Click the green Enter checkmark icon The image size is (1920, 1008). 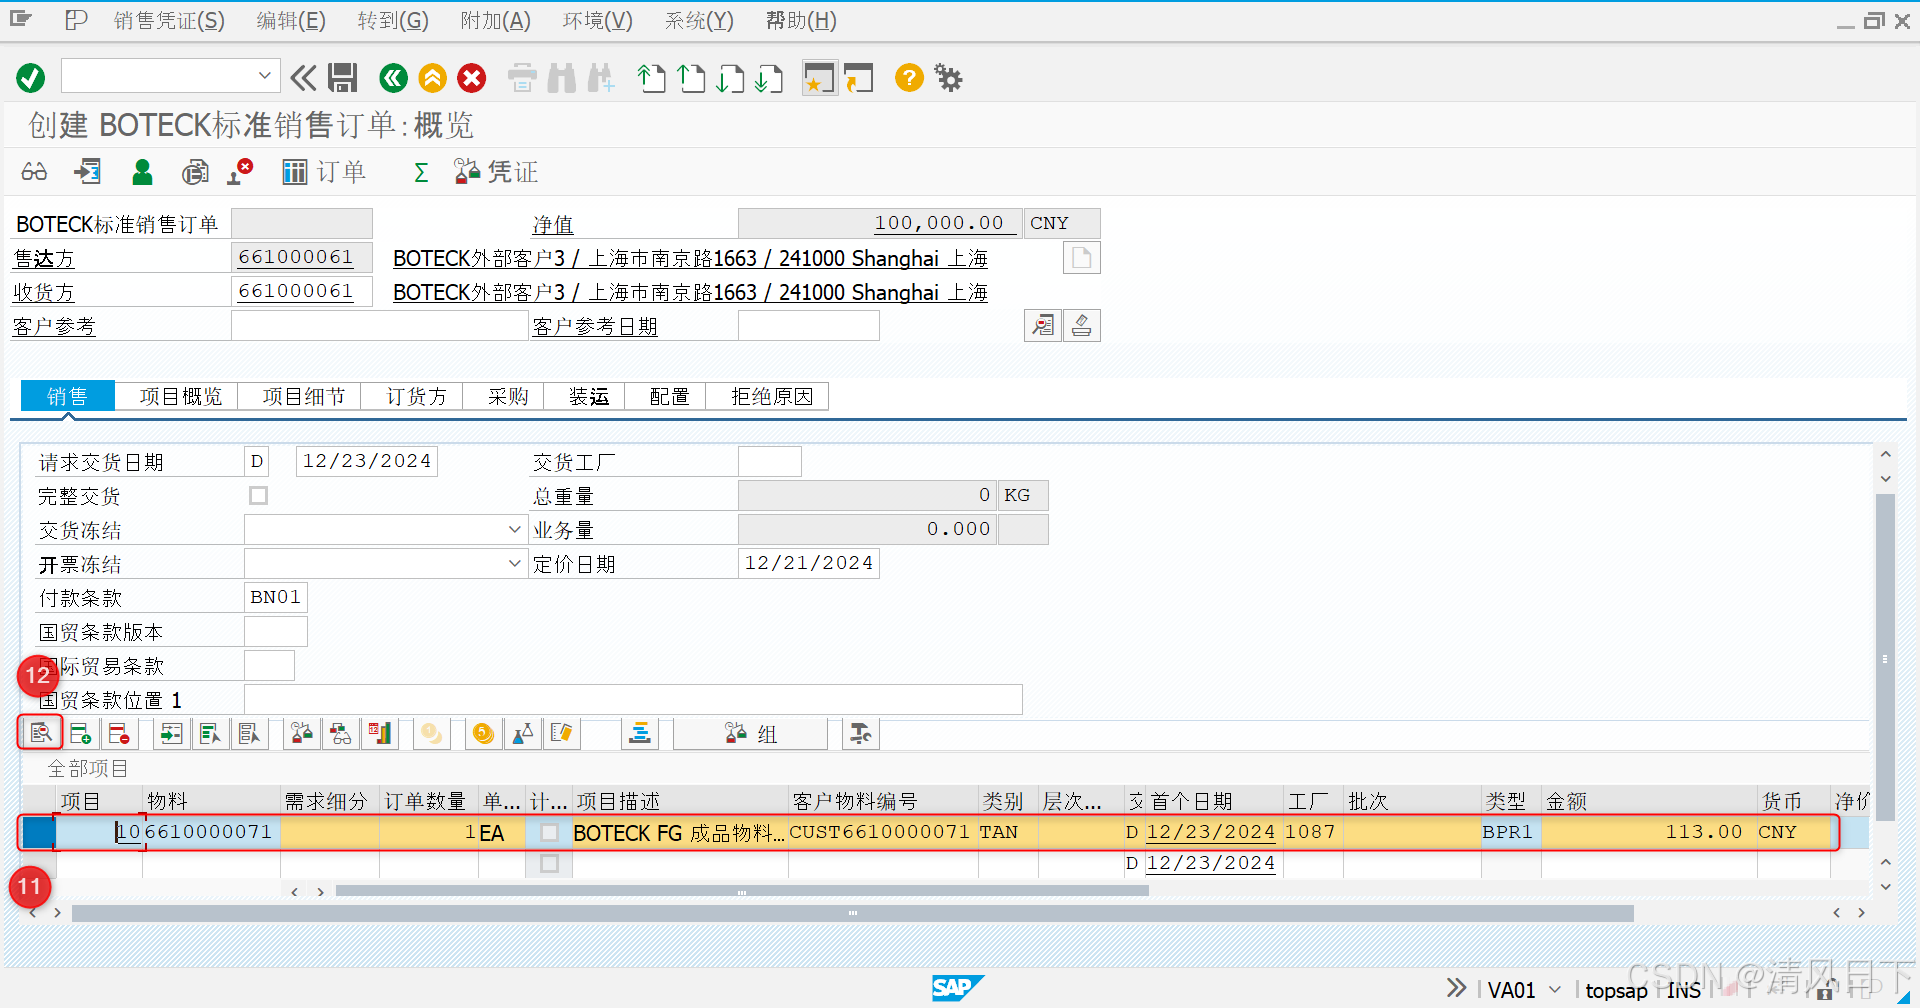pyautogui.click(x=31, y=77)
